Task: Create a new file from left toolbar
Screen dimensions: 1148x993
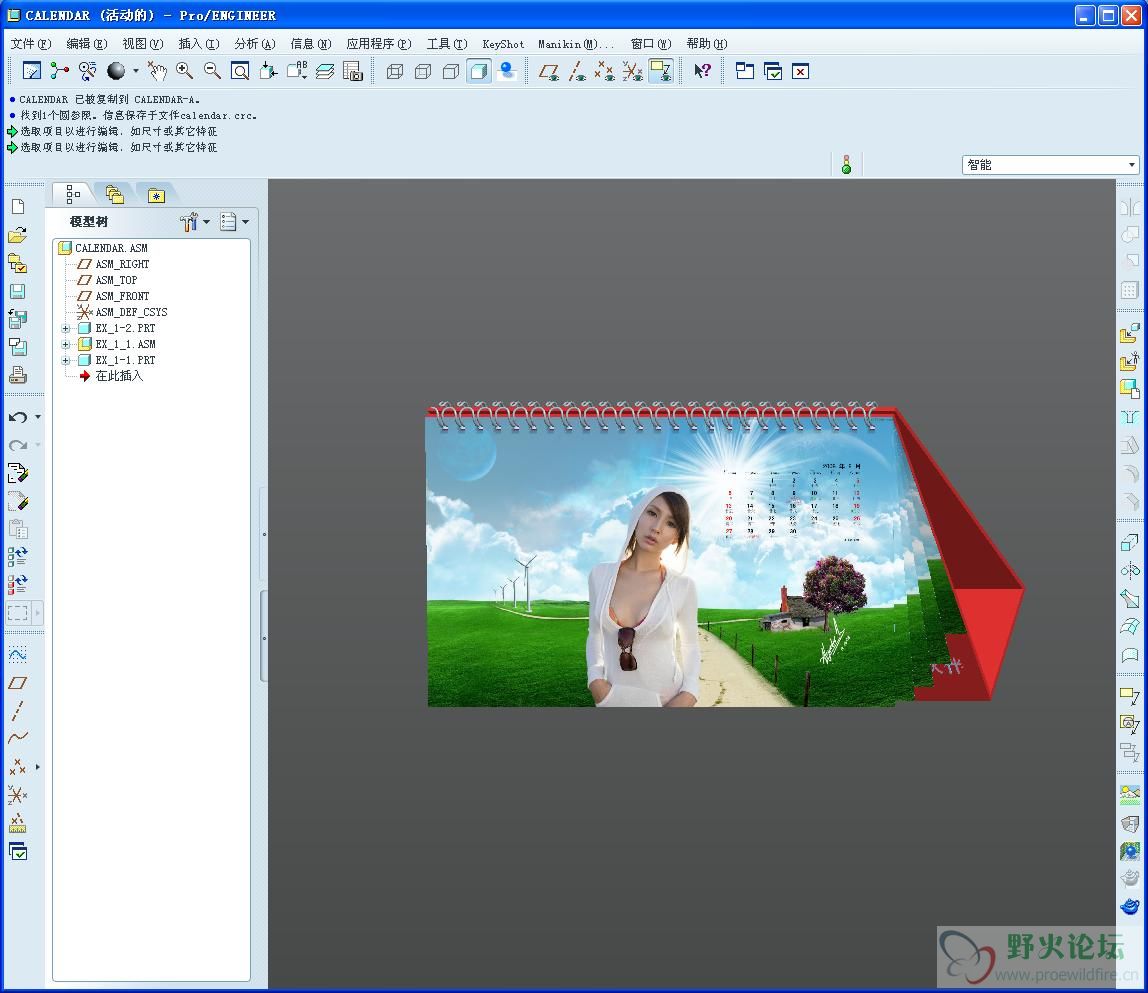Action: (18, 207)
